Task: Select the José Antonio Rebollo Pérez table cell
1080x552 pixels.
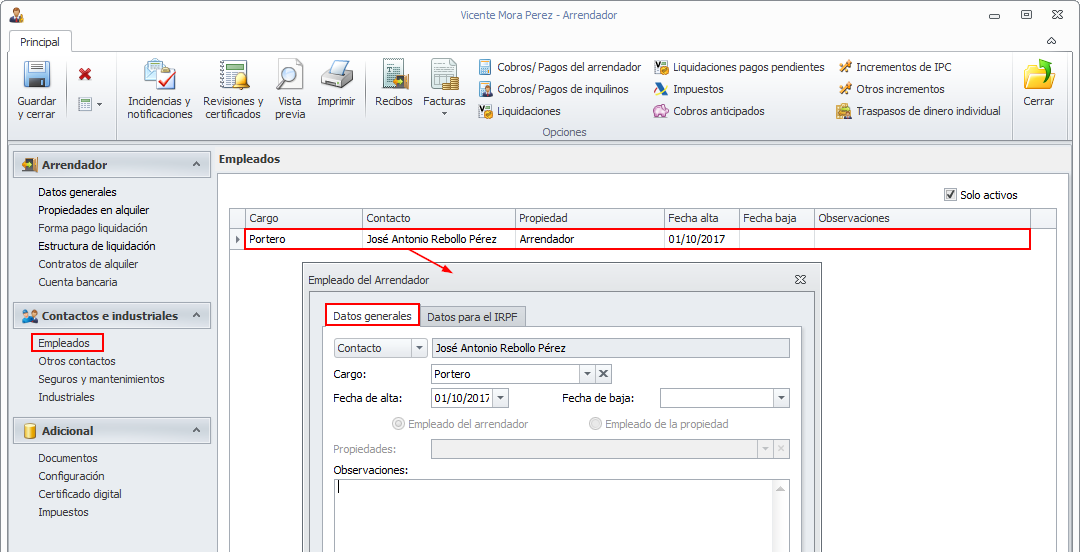Action: tap(439, 239)
